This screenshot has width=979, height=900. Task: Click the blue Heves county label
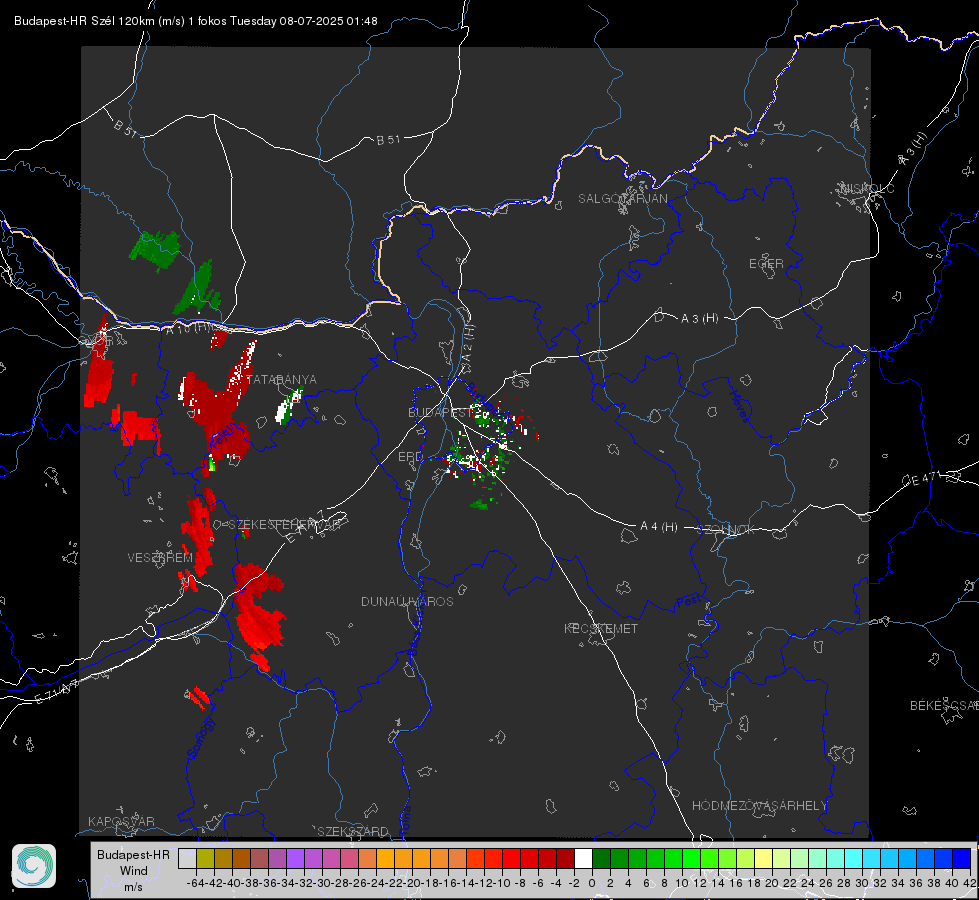pos(740,406)
